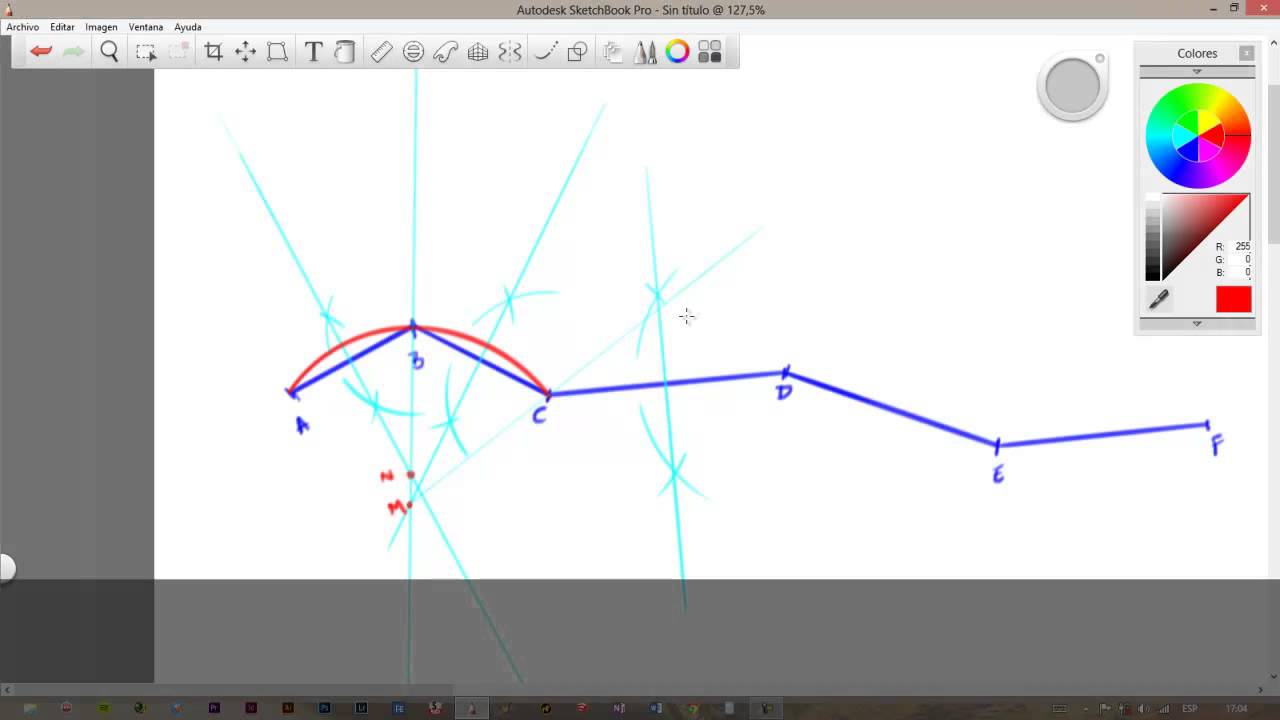
Task: Edit the R value field 255
Action: pos(1241,246)
